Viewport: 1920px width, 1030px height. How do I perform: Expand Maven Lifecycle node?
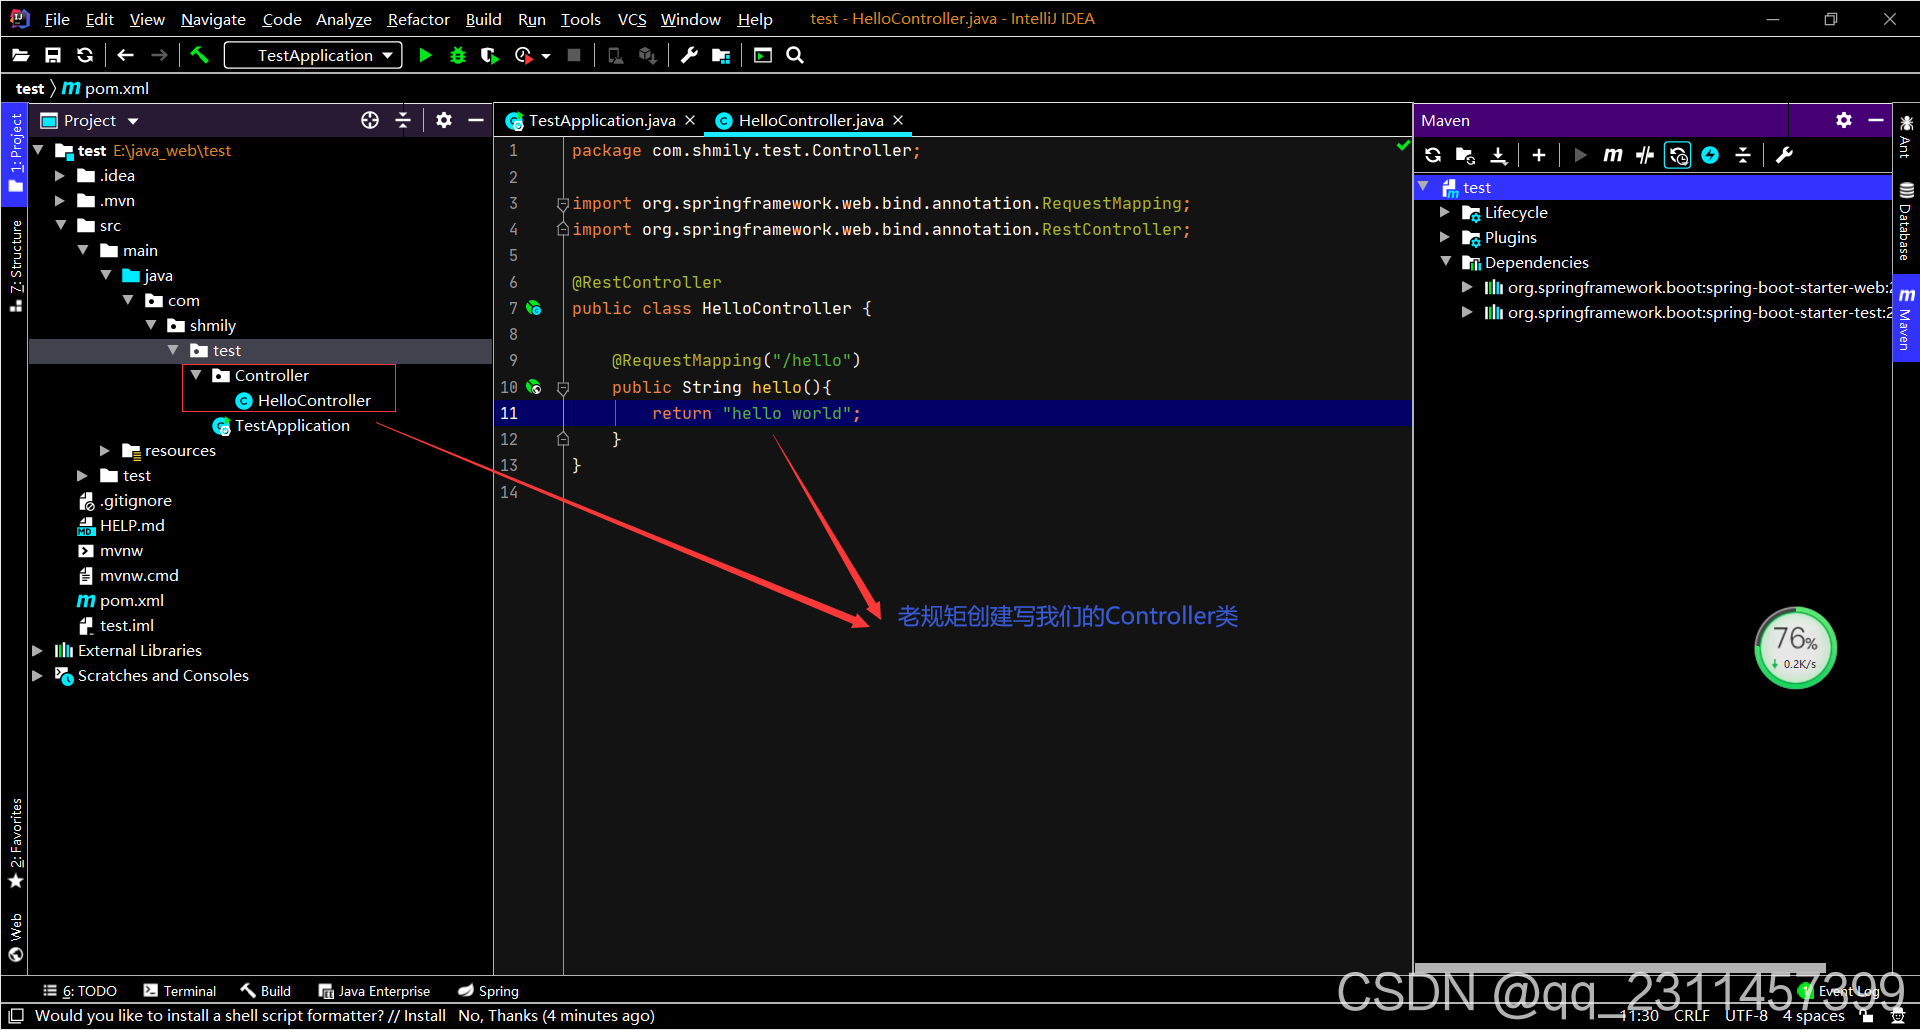1445,212
